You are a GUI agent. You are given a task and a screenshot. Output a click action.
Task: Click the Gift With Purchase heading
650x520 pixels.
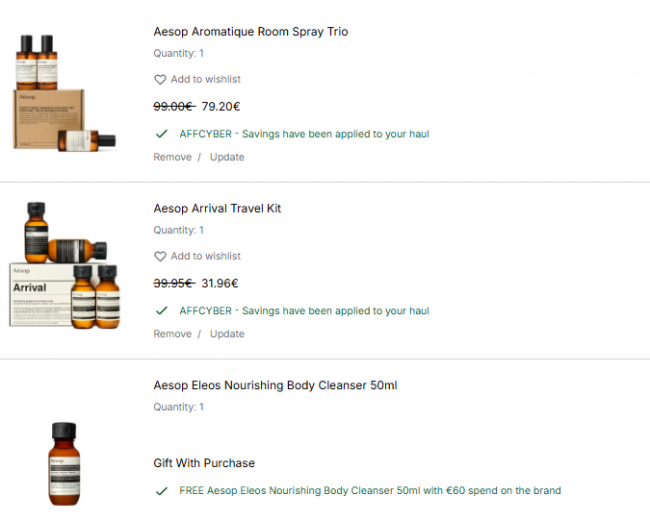(204, 463)
